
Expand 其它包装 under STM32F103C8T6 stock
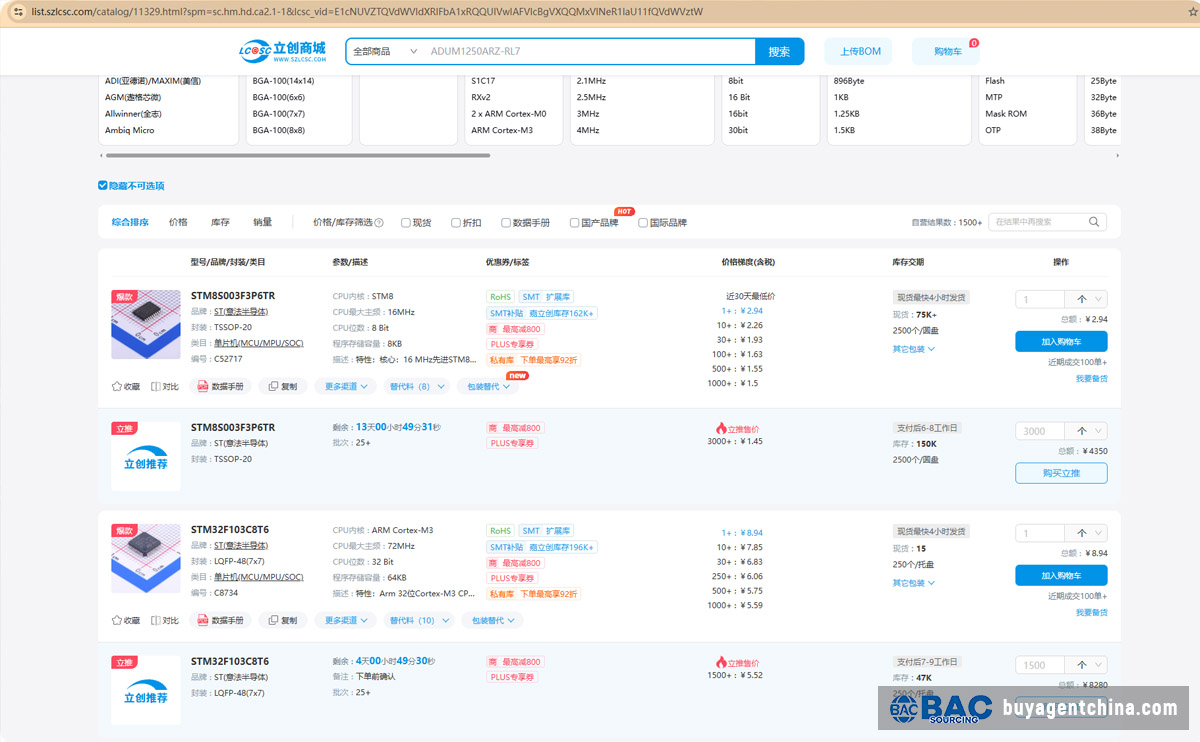914,583
